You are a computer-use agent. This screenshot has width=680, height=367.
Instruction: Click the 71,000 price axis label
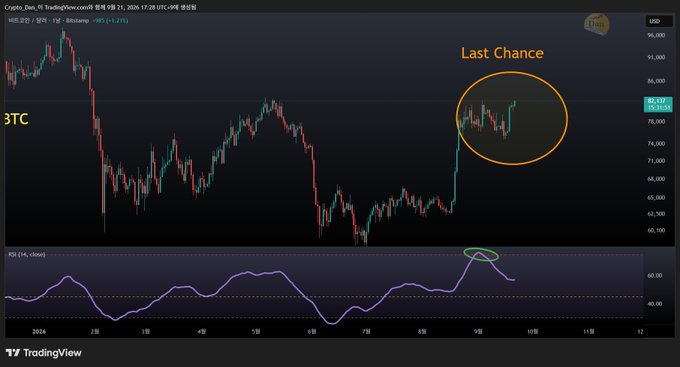[656, 161]
